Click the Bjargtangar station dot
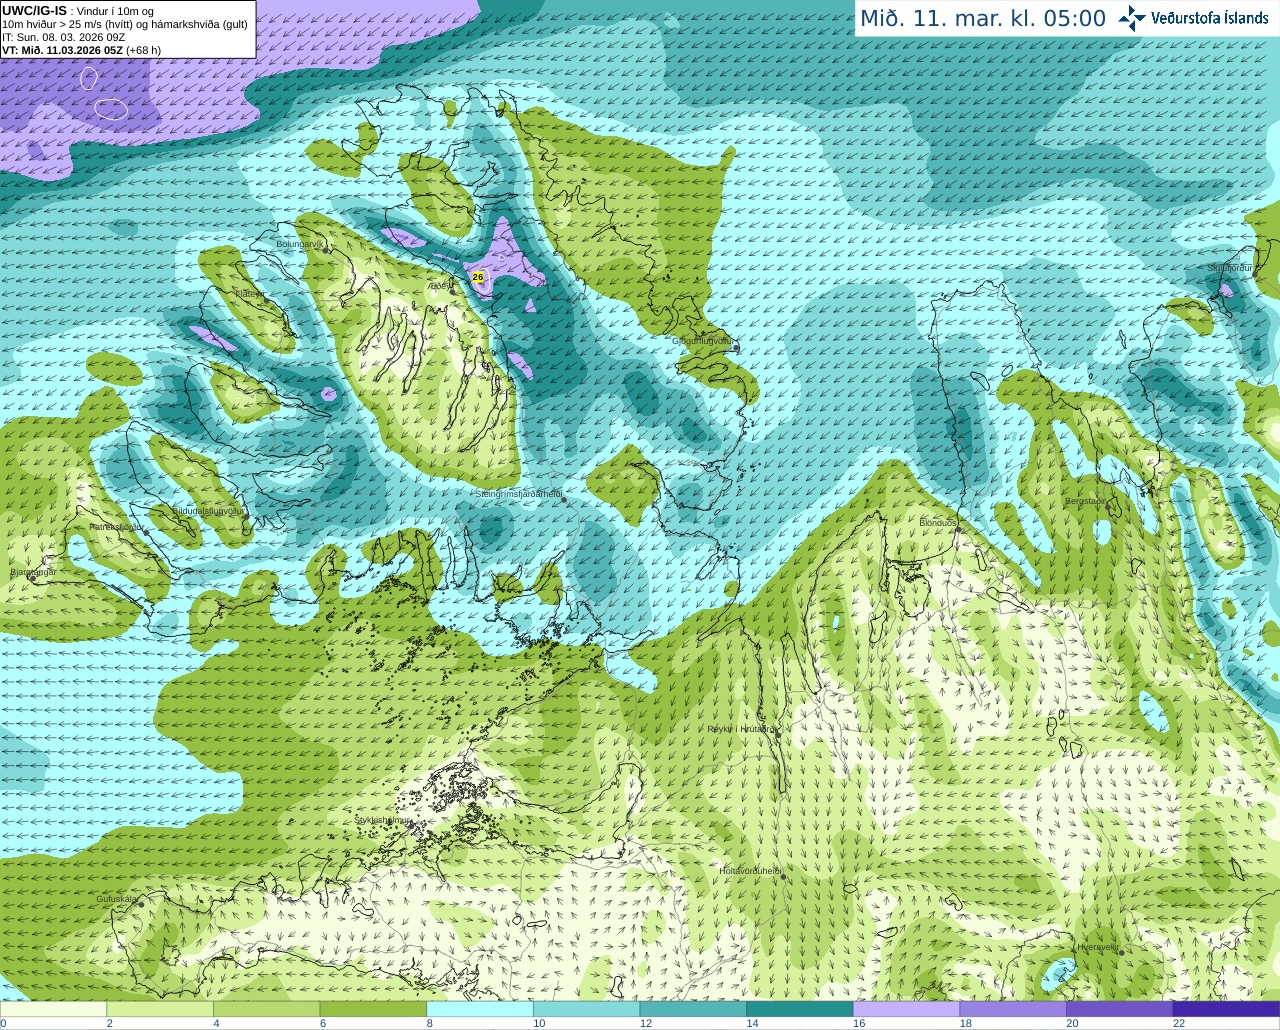 tap(33, 578)
